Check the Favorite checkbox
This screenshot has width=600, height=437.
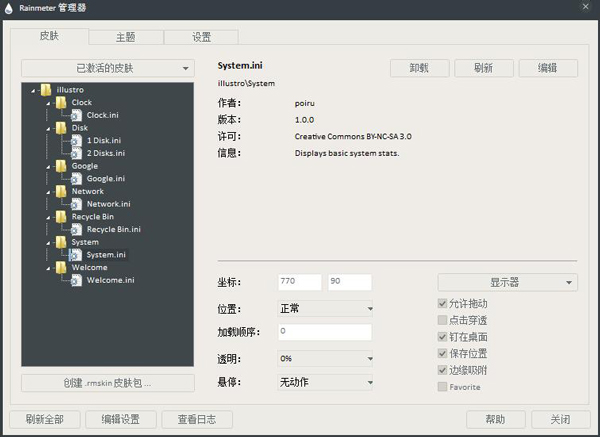(x=442, y=386)
